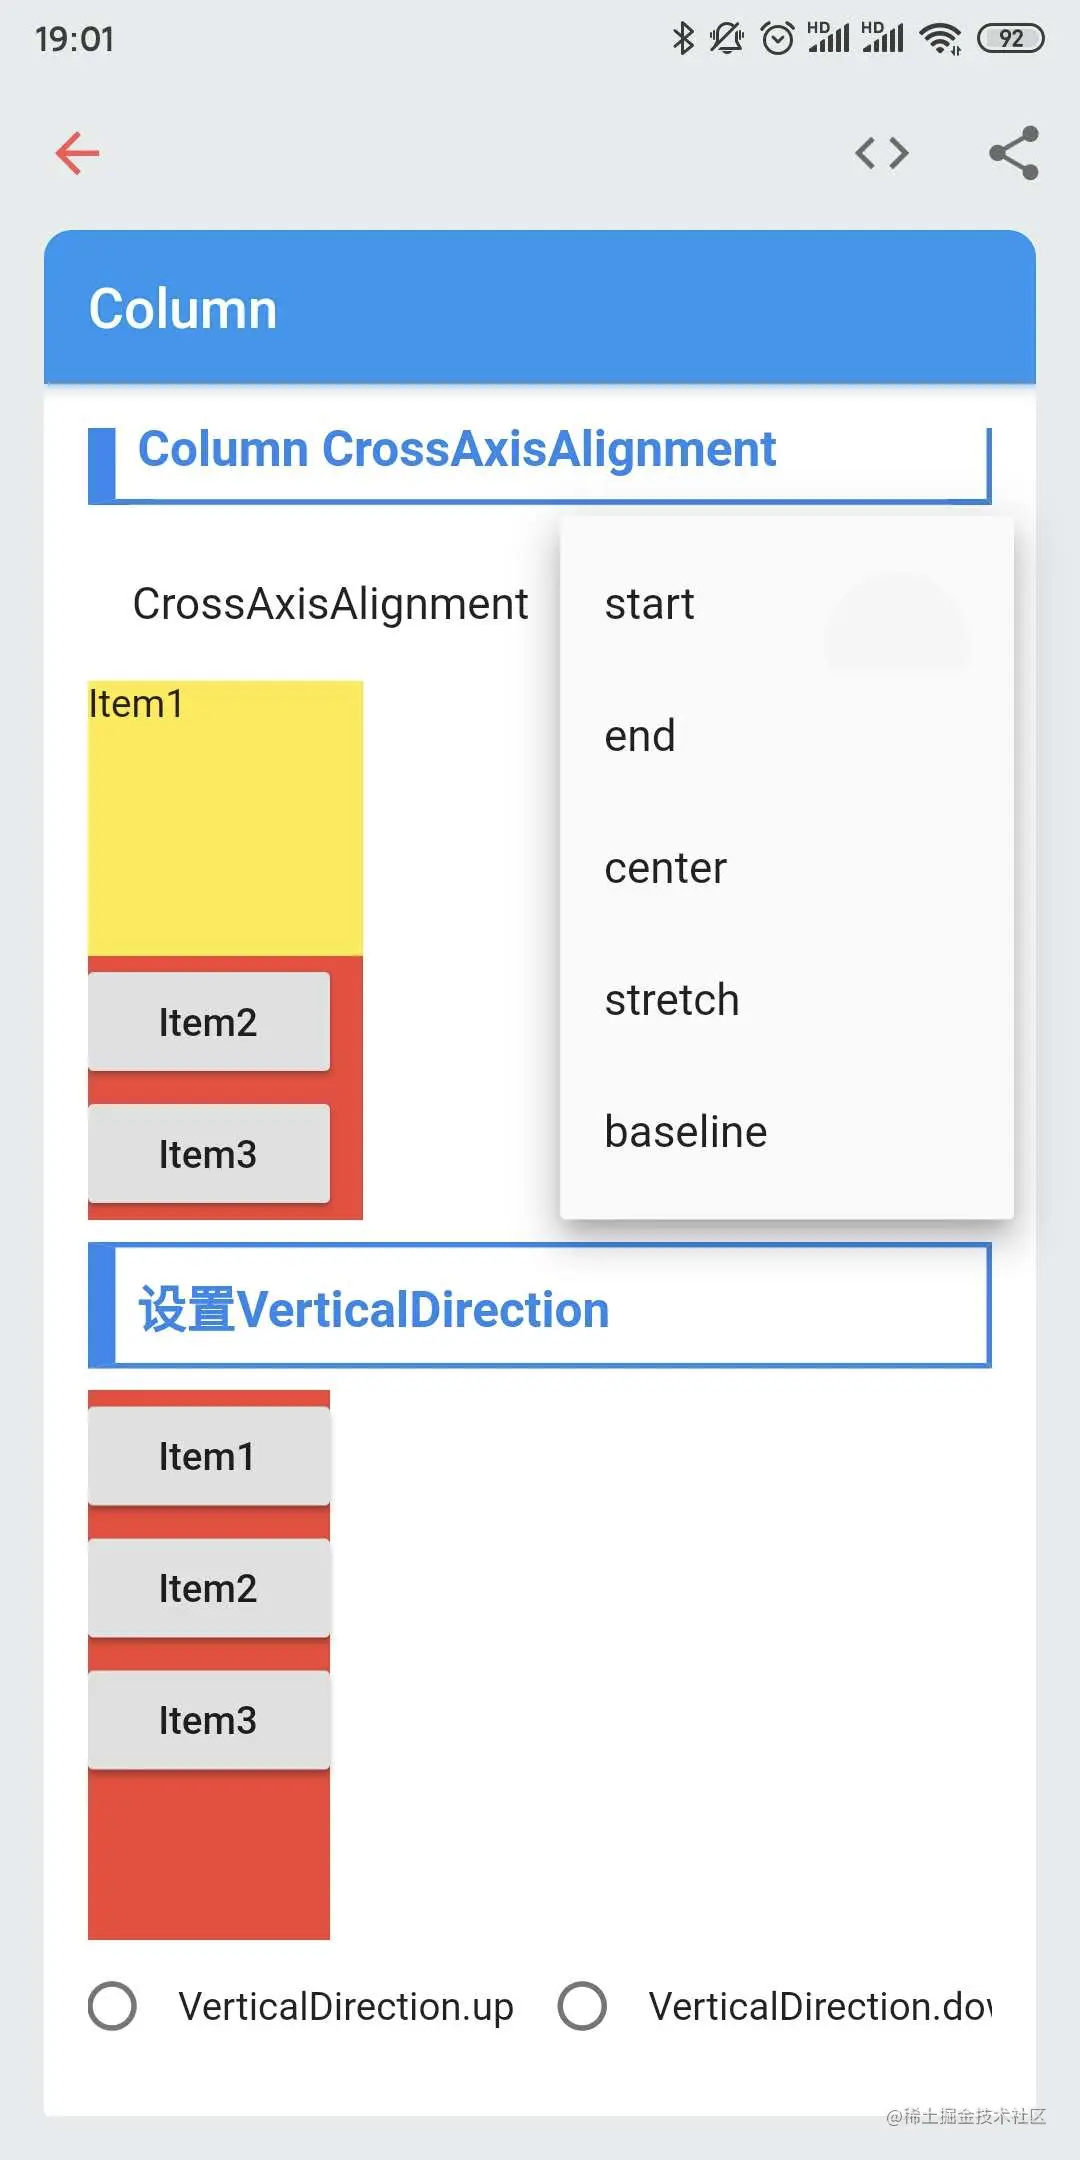Tap the muted bell status icon

tap(727, 39)
